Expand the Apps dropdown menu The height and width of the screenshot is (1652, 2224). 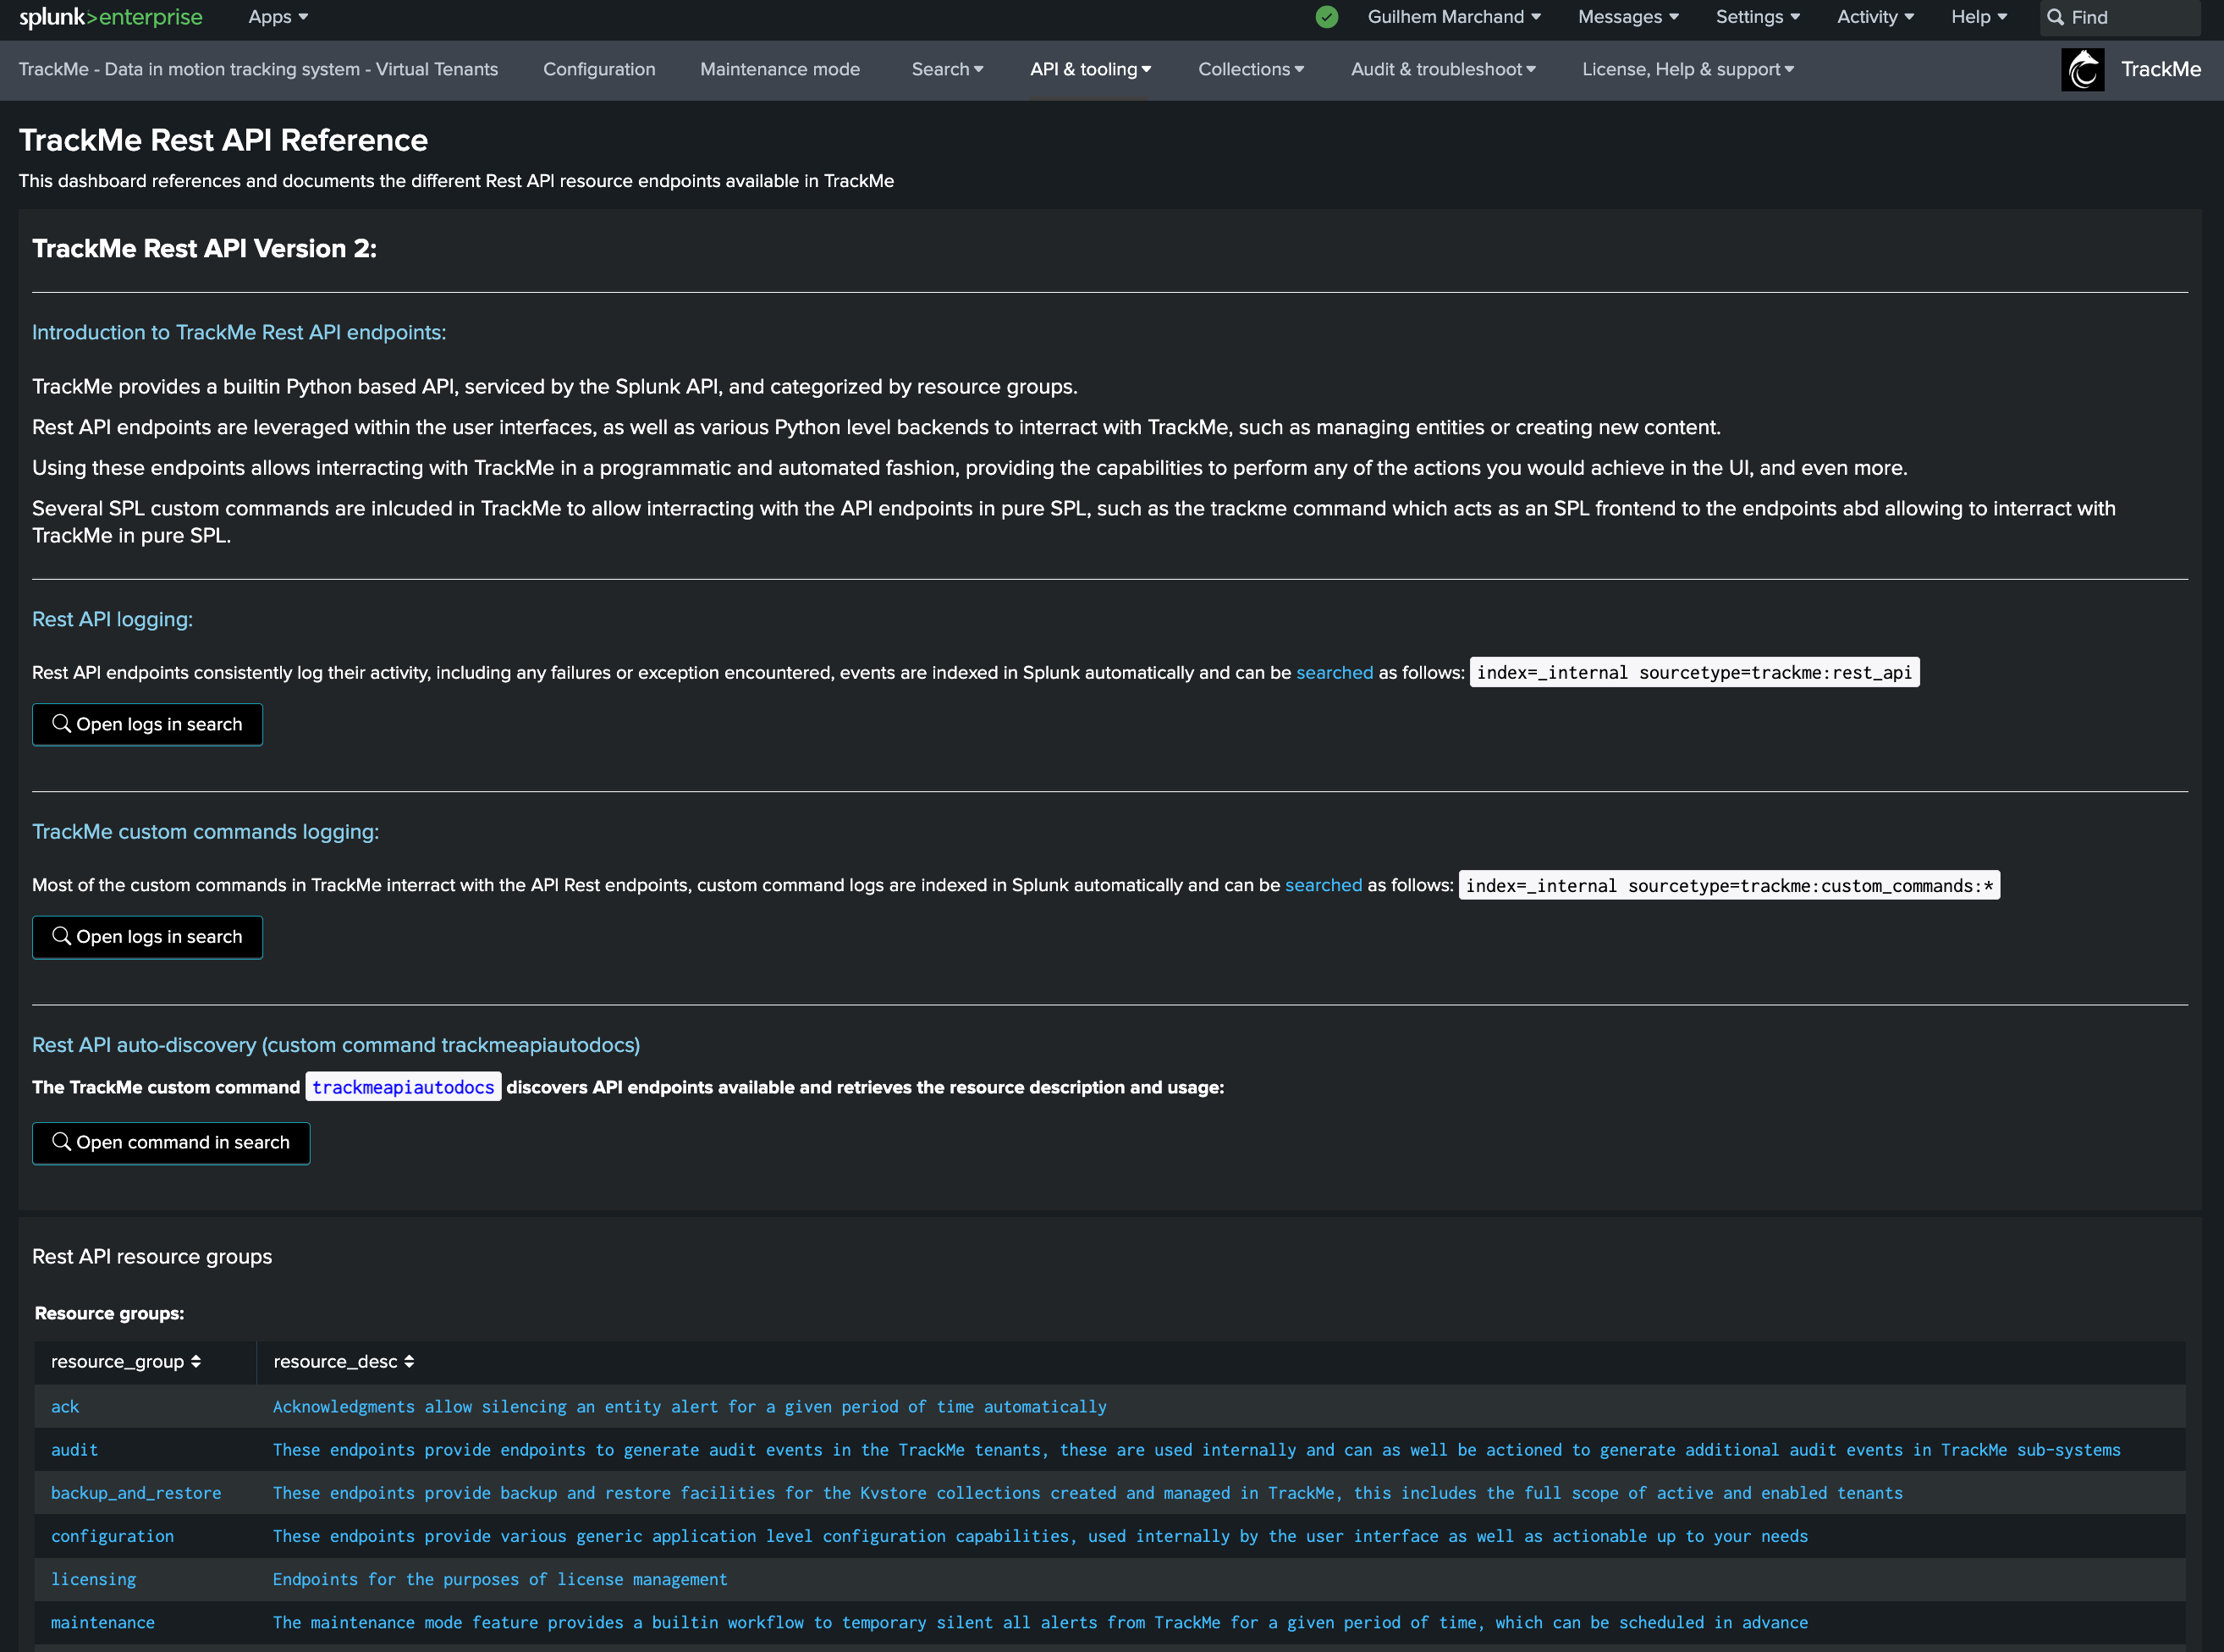pyautogui.click(x=278, y=17)
